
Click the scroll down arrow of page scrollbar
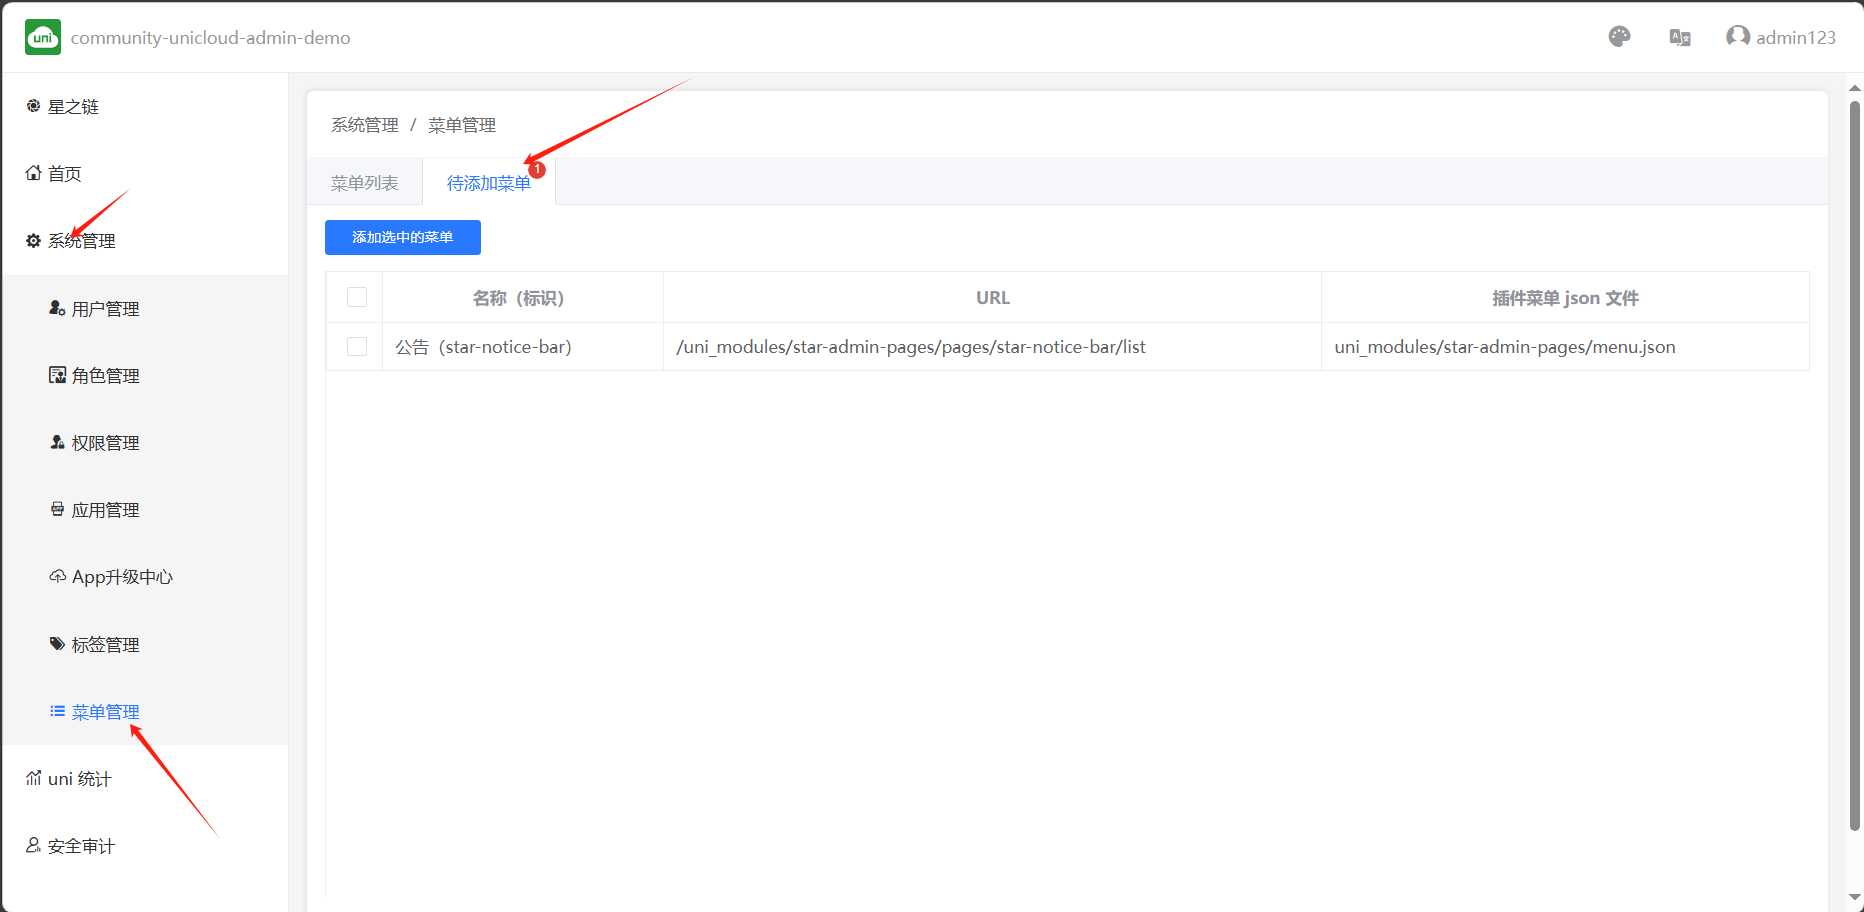pos(1854,898)
